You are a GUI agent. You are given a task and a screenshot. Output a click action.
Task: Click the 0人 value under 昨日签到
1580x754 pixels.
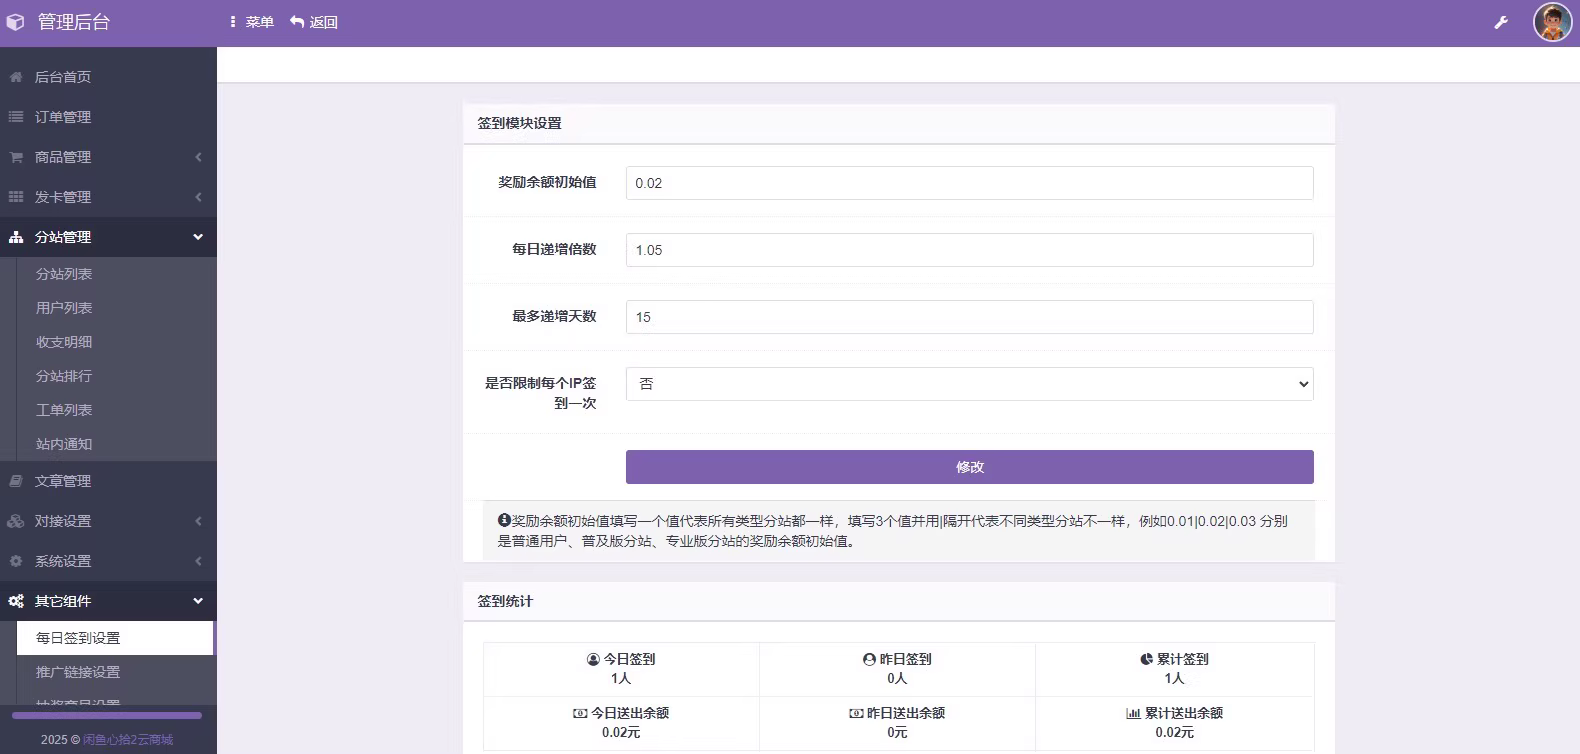[x=897, y=678]
